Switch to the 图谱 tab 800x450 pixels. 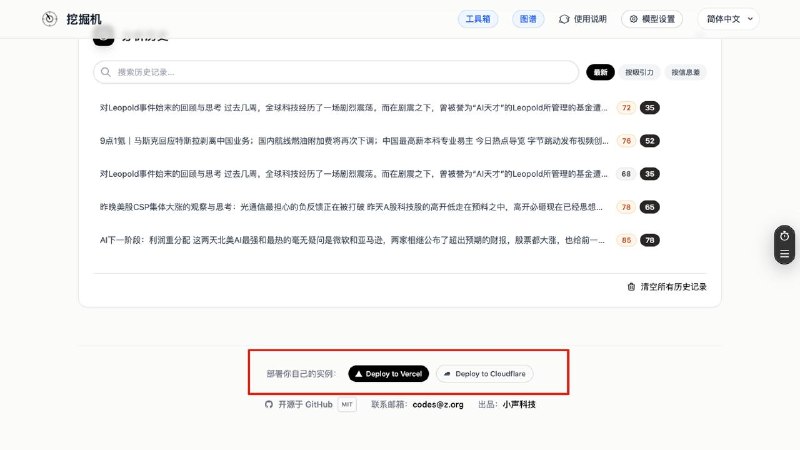pos(528,19)
